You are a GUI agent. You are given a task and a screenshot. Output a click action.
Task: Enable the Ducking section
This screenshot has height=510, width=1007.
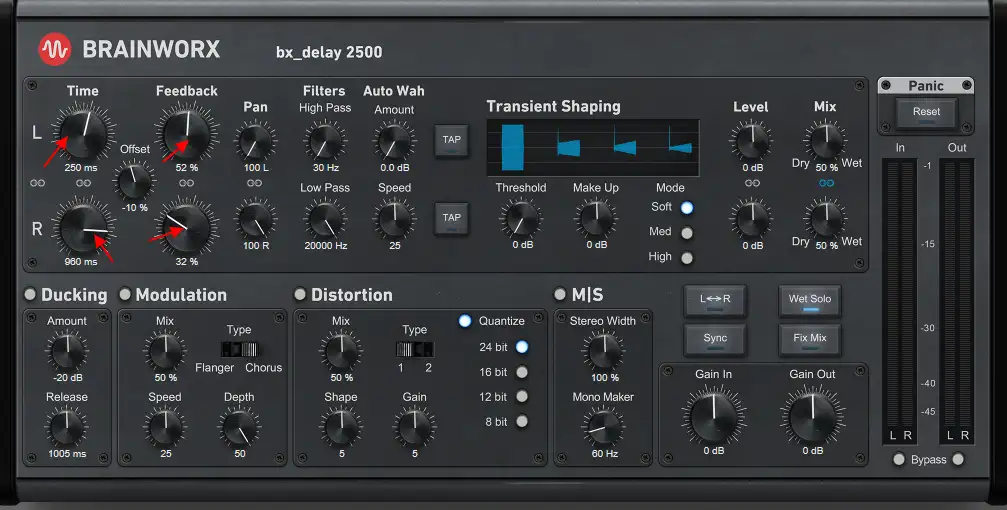pos(30,294)
